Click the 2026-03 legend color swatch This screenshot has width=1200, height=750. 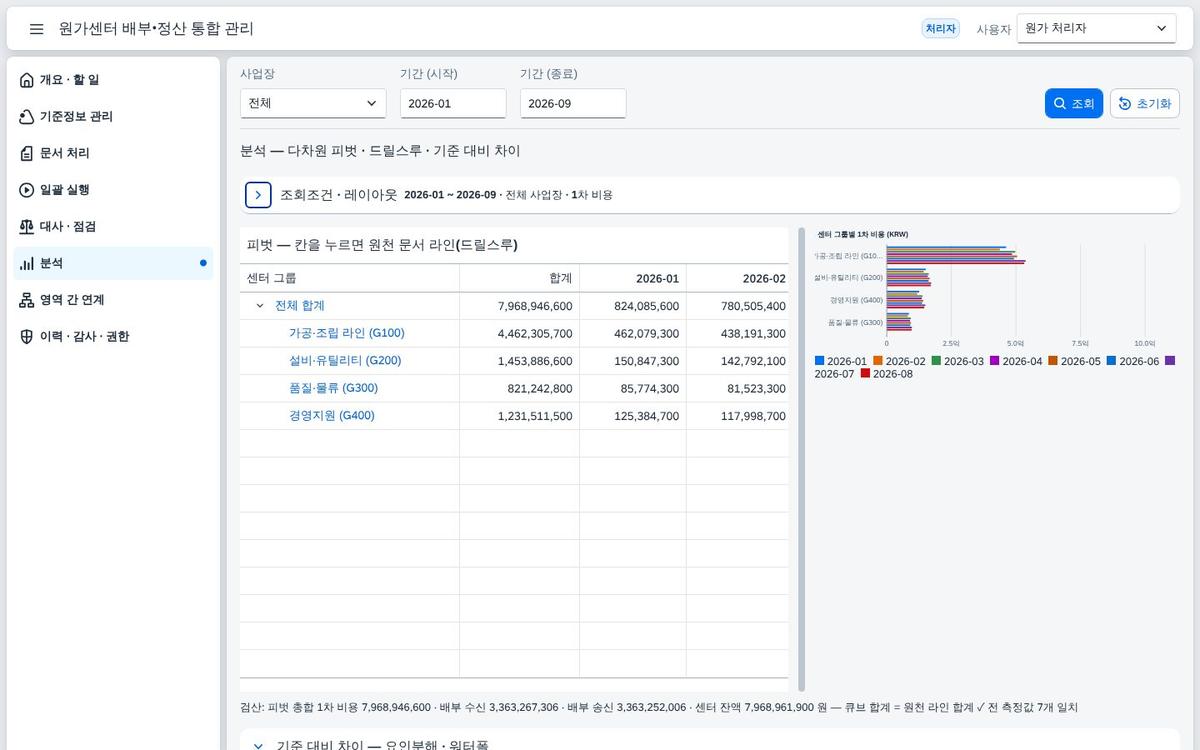click(937, 361)
